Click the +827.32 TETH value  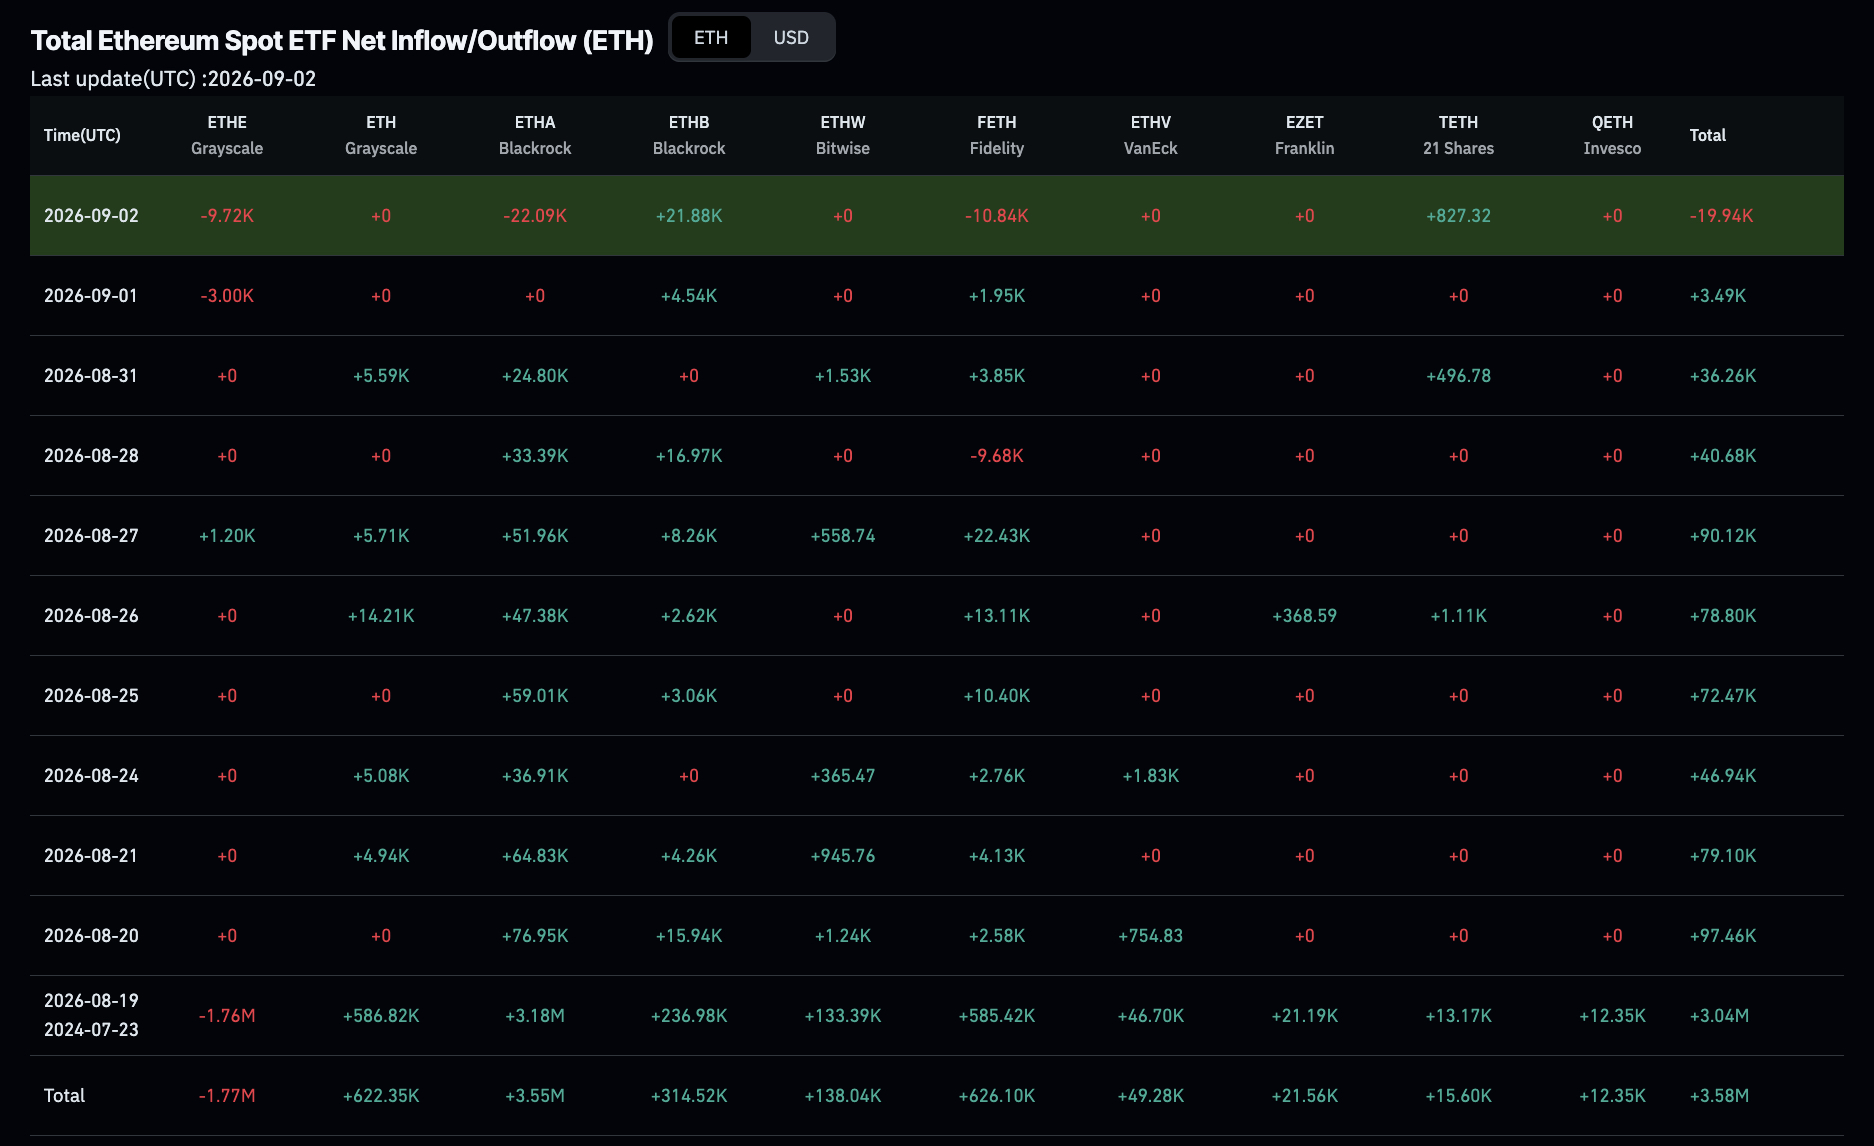1459,216
